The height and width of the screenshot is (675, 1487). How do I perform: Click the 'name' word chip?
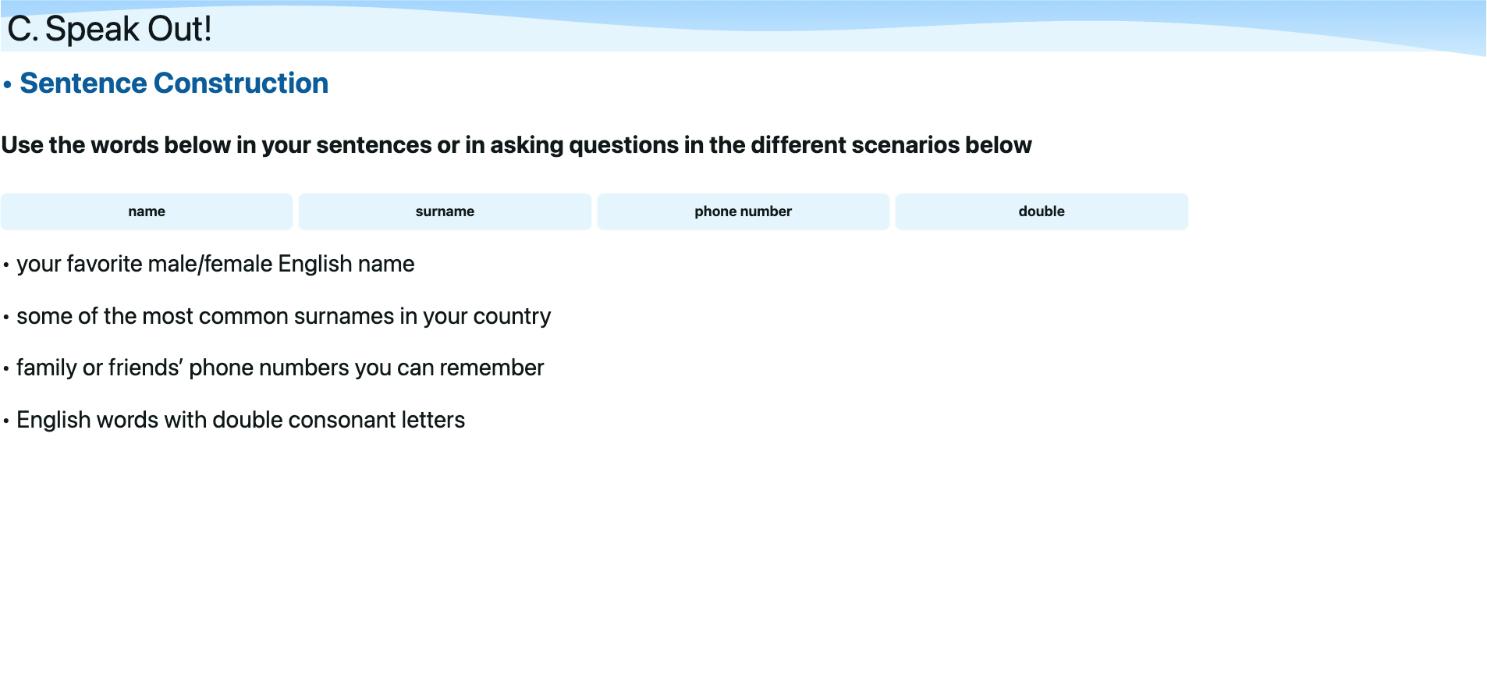147,211
